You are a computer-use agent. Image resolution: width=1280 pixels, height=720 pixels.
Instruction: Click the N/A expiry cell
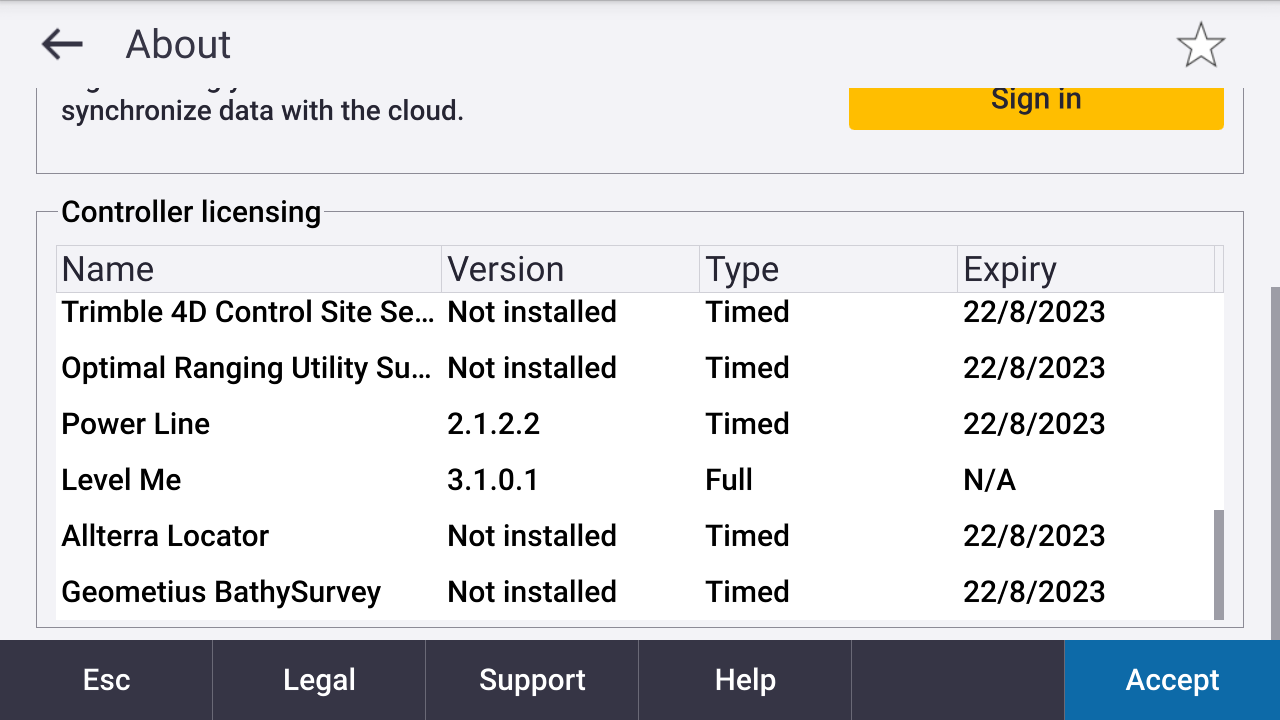[989, 480]
